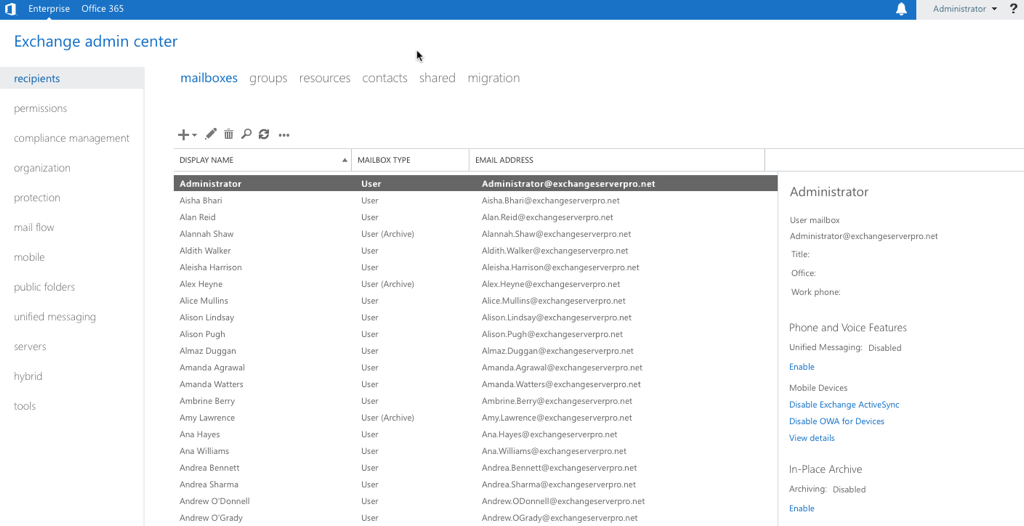This screenshot has height=526, width=1024.
Task: Switch to the Office 365 tab
Action: pos(103,9)
